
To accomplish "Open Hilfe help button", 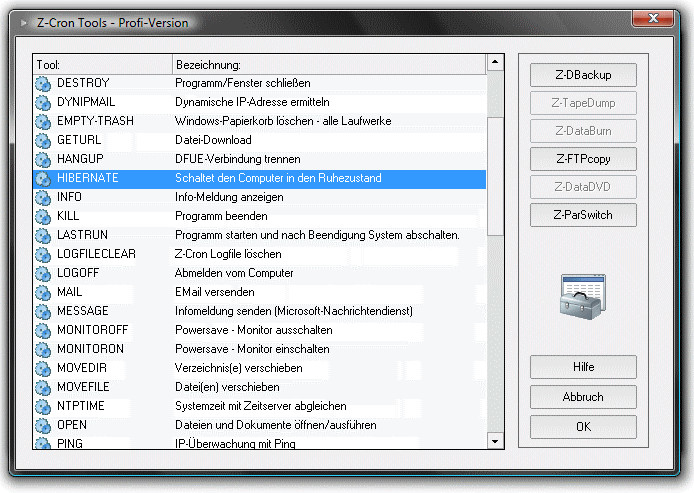I will pos(583,367).
